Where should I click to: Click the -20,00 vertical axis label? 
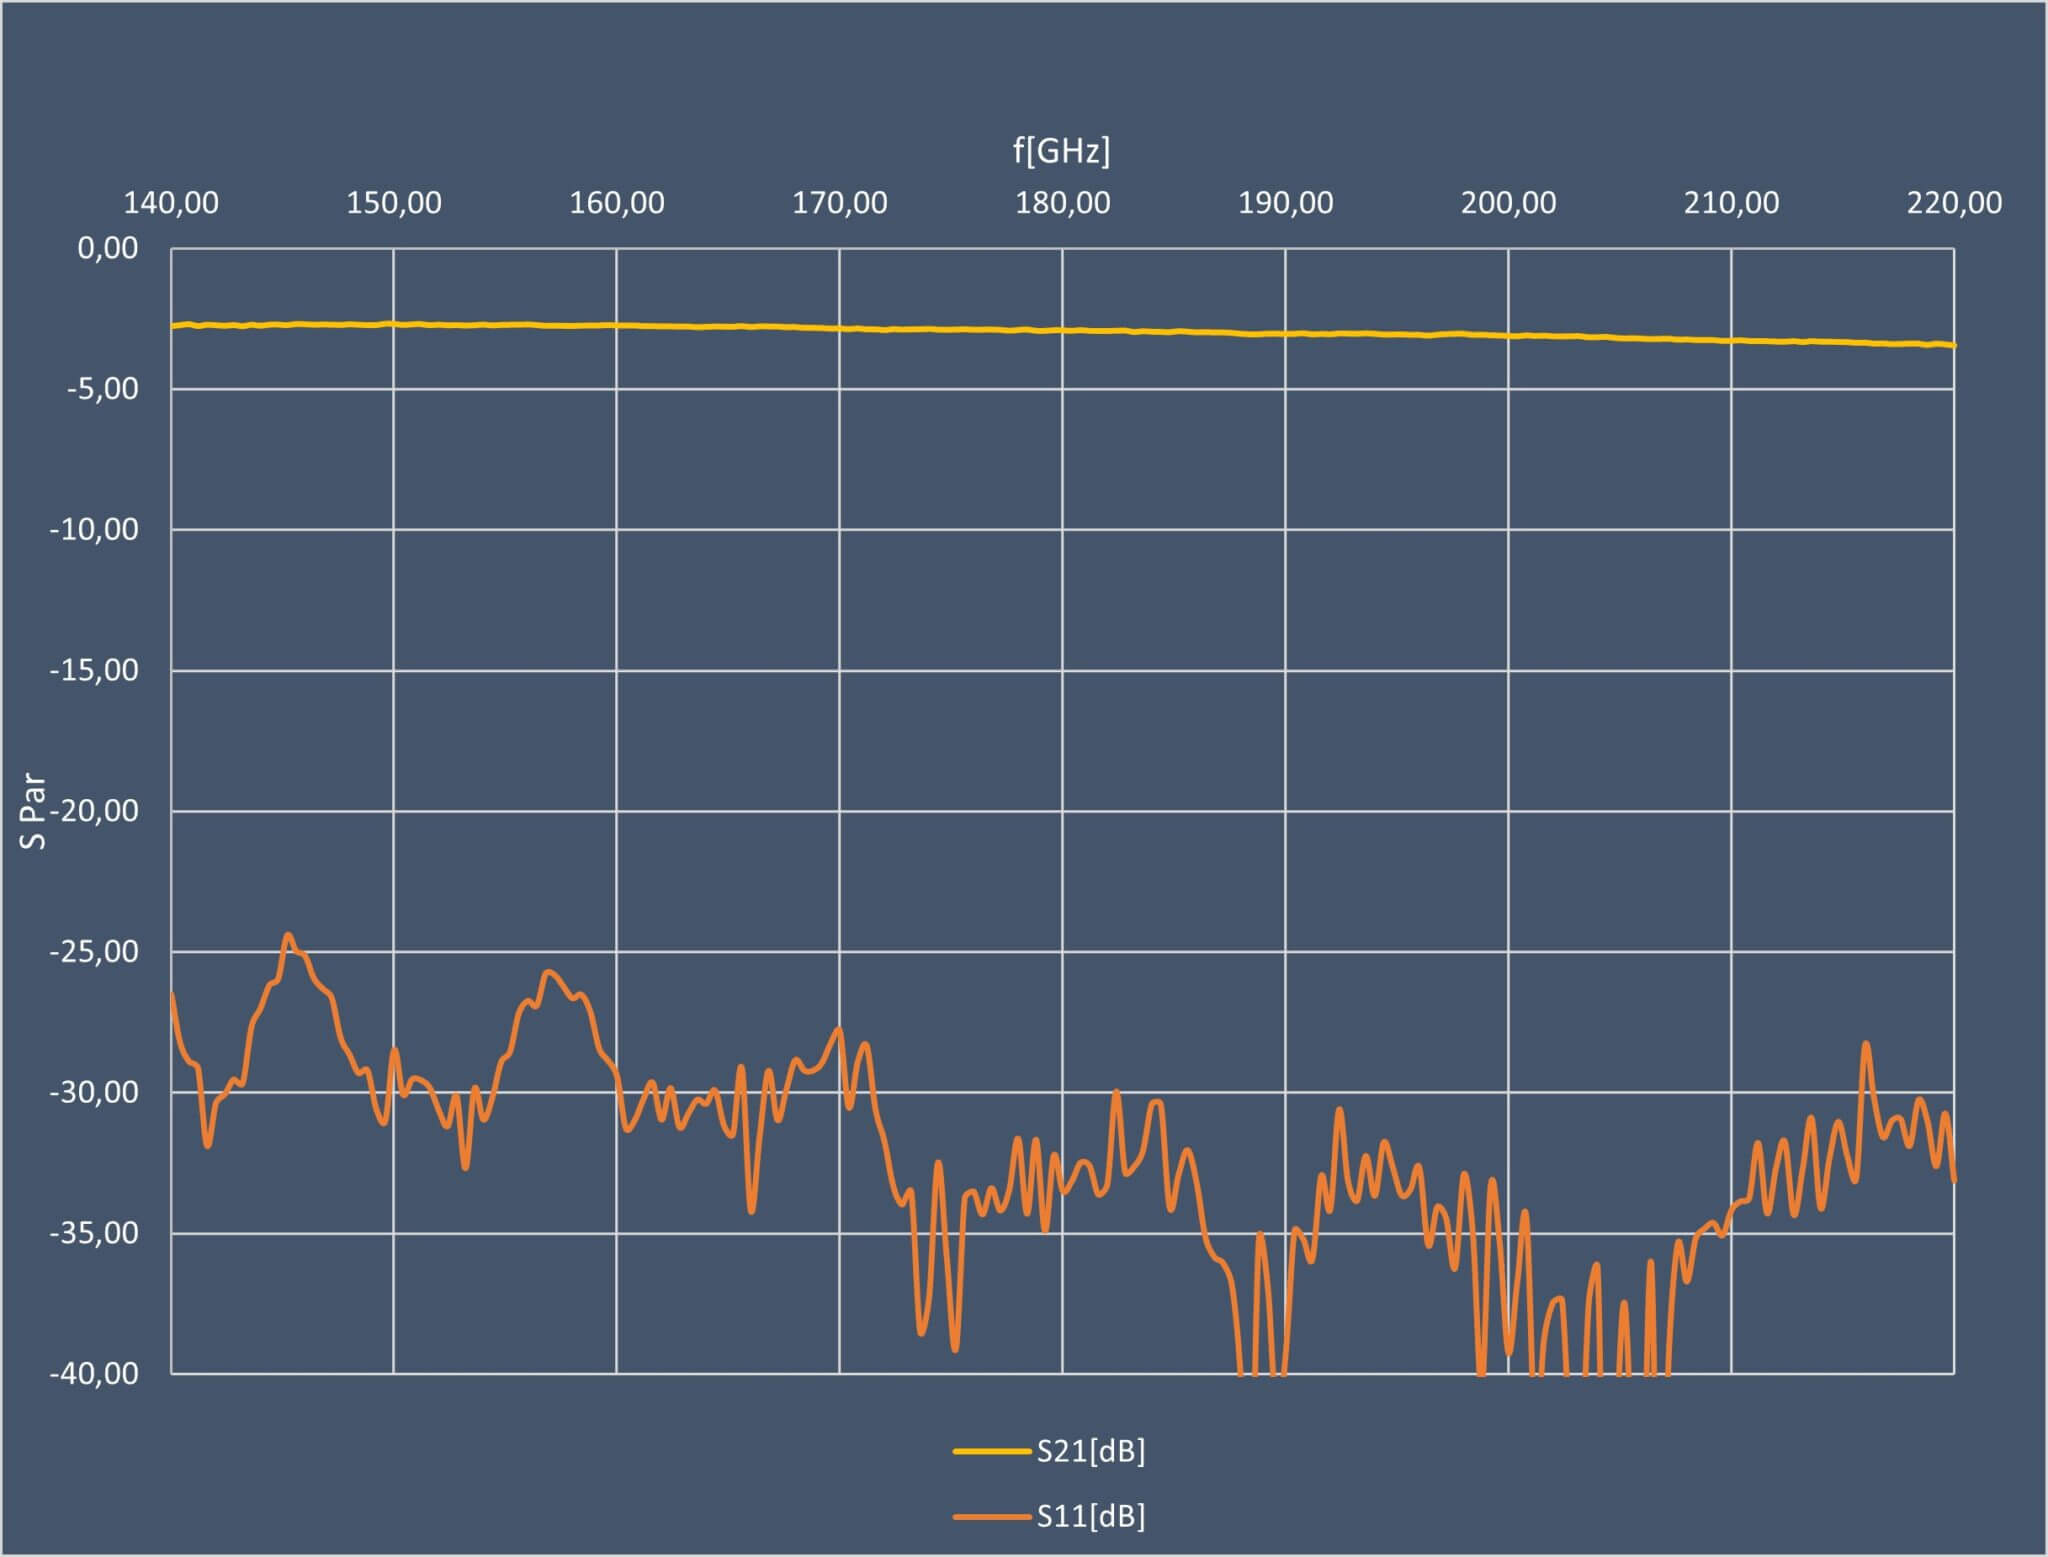96,811
